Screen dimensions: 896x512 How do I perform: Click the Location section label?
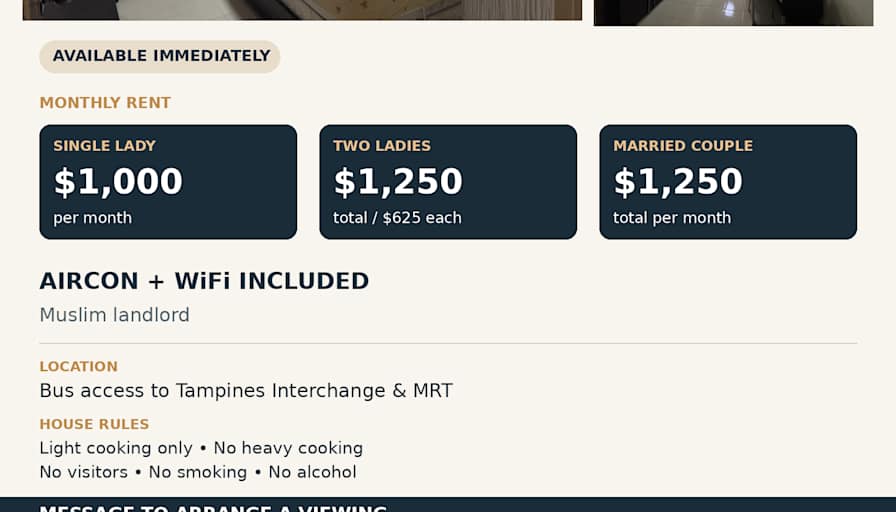click(78, 366)
